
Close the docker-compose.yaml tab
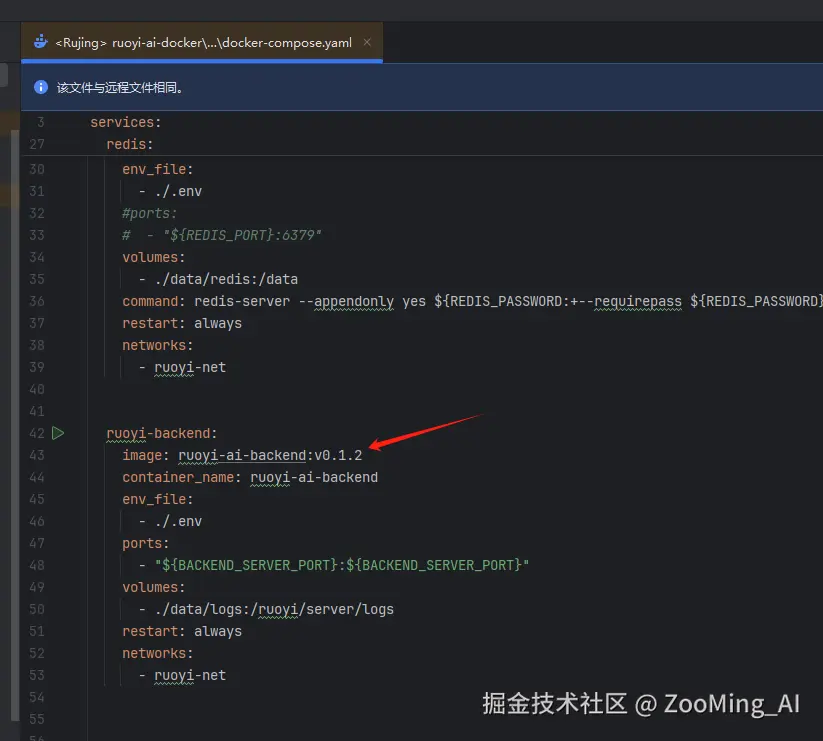click(367, 42)
